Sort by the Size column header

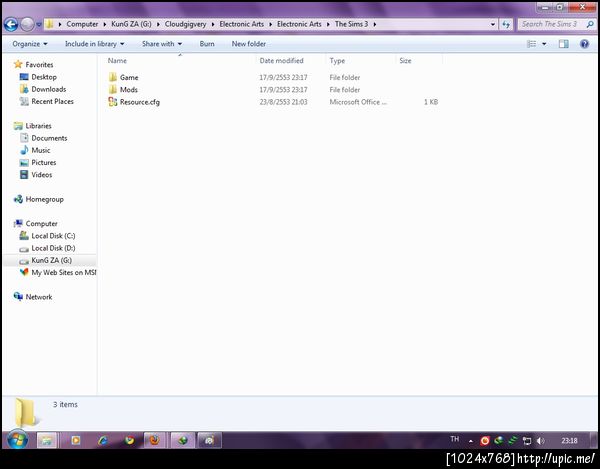tap(405, 60)
